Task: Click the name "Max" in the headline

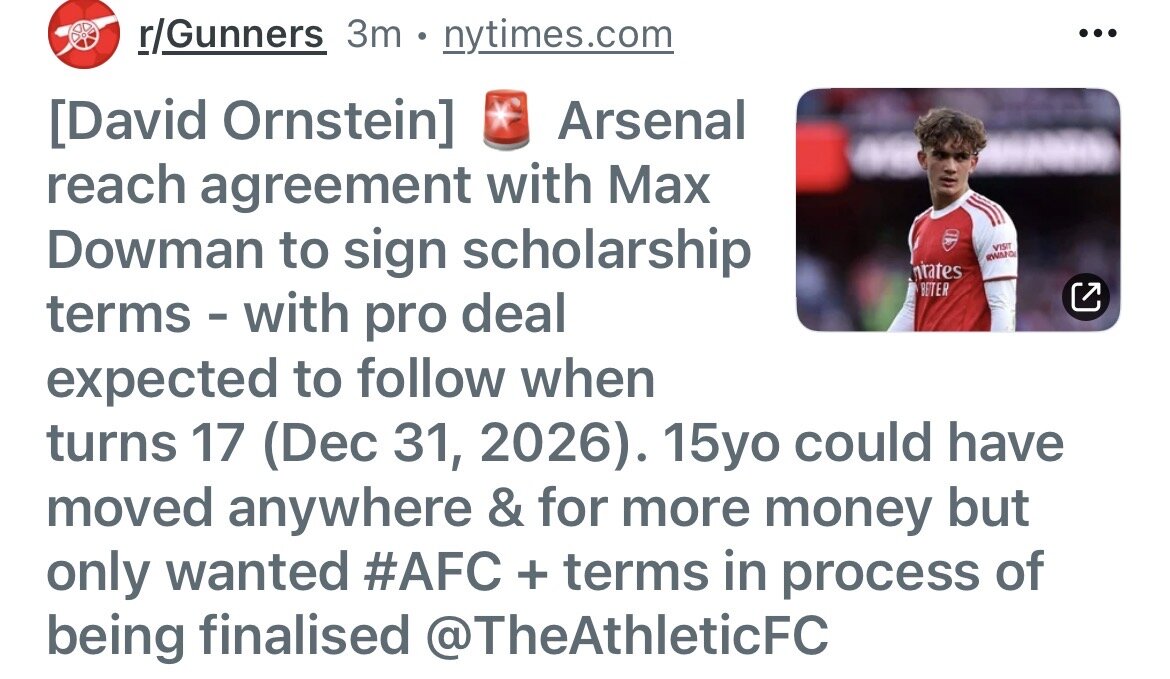Action: click(x=661, y=187)
